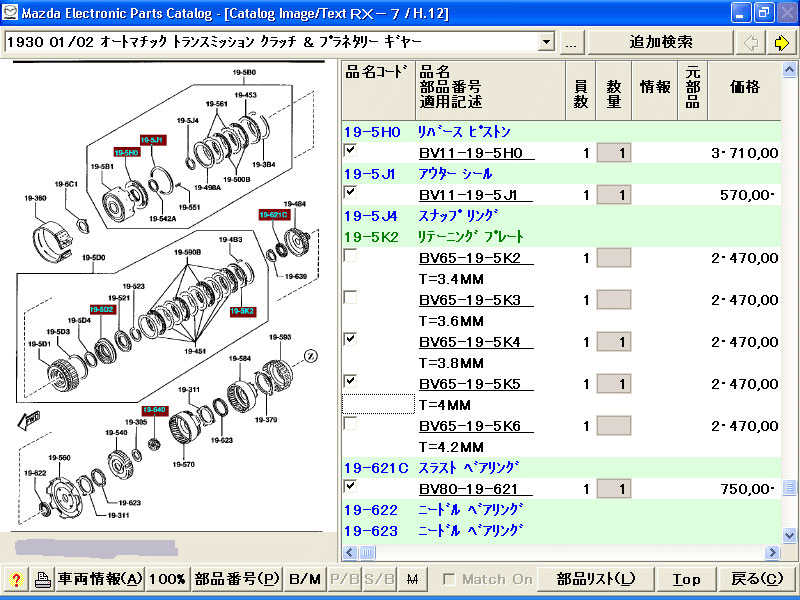800x600 pixels.
Task: Select code 19-622 ニードル ベアリング row
Action: [561, 510]
